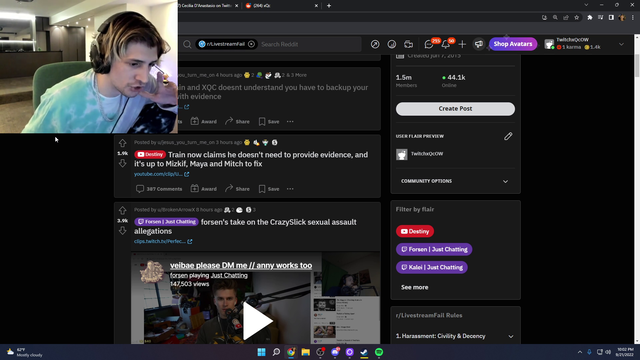The width and height of the screenshot is (640, 360).
Task: Click the megaphone advertise icon
Action: point(478,44)
